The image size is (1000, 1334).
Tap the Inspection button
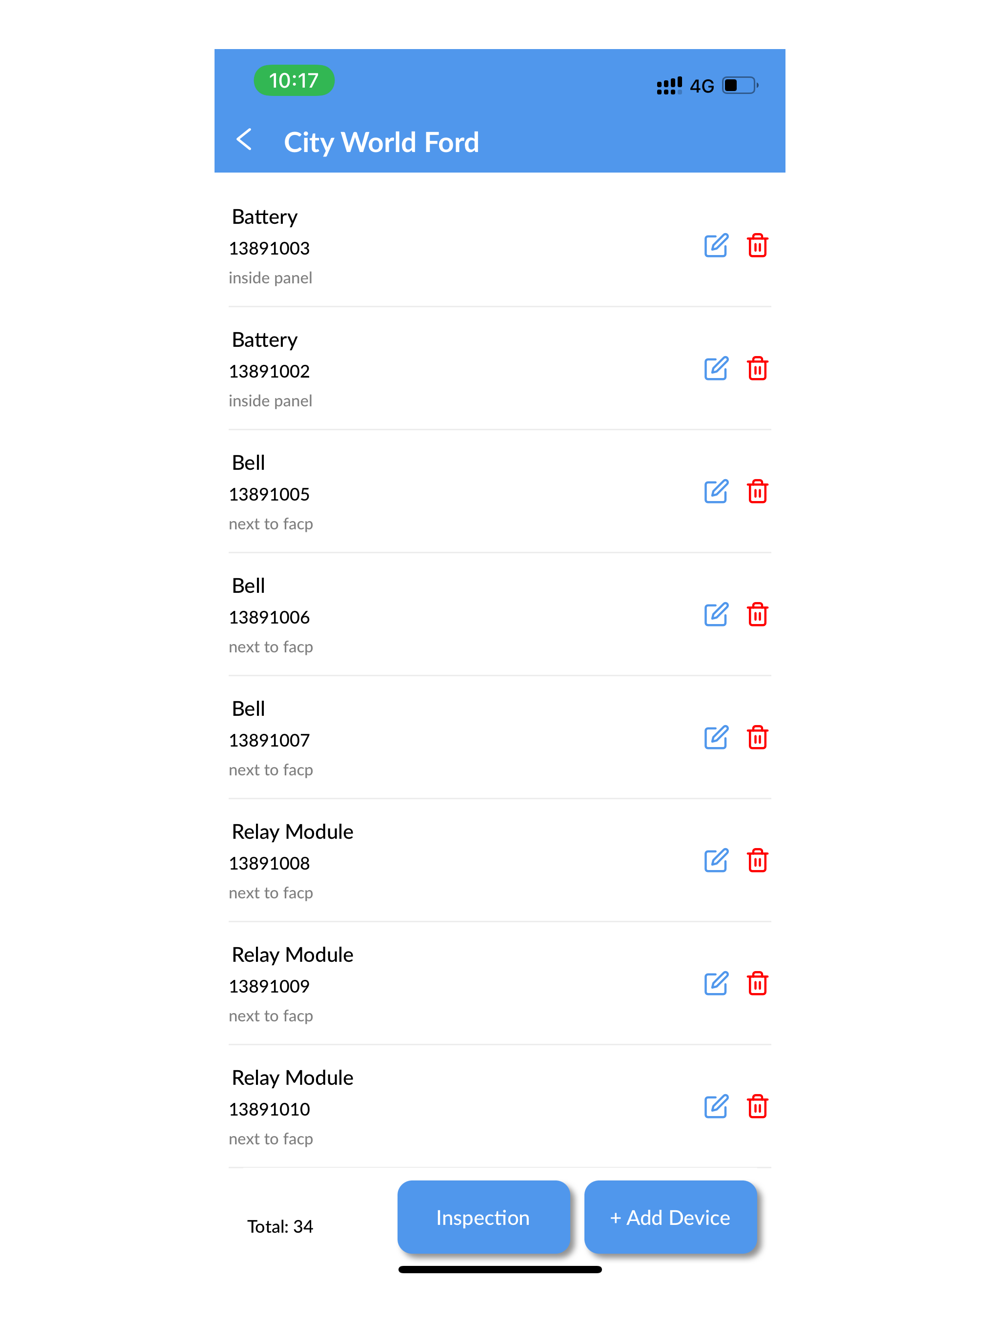pos(483,1217)
